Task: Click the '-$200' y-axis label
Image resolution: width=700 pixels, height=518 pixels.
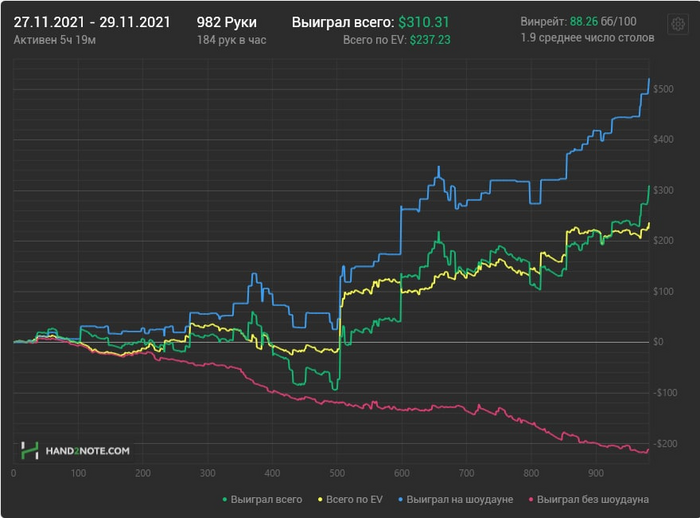Action: pos(665,444)
